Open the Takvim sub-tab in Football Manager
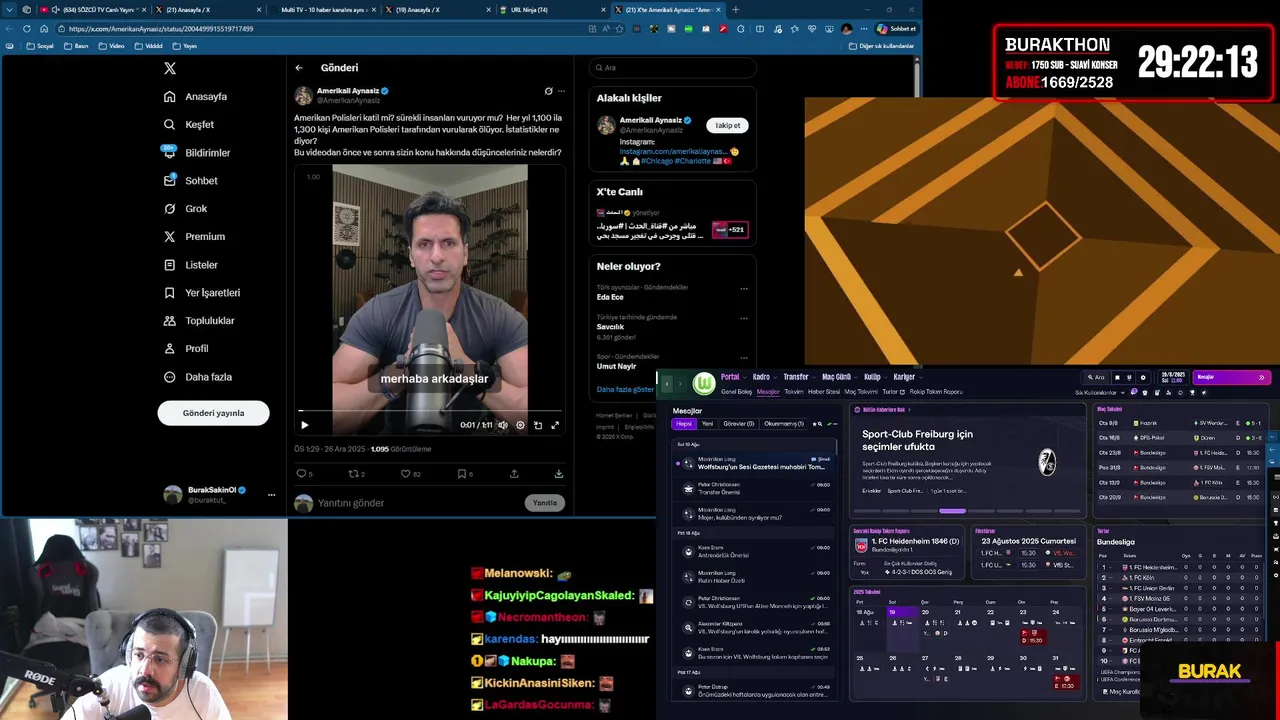Viewport: 1280px width, 720px height. pos(794,392)
